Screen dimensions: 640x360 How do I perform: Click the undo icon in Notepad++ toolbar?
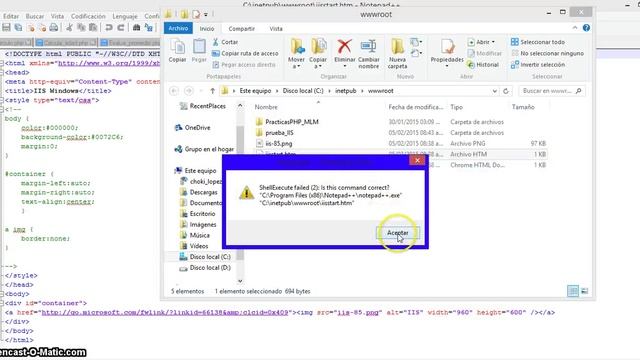(x=109, y=28)
